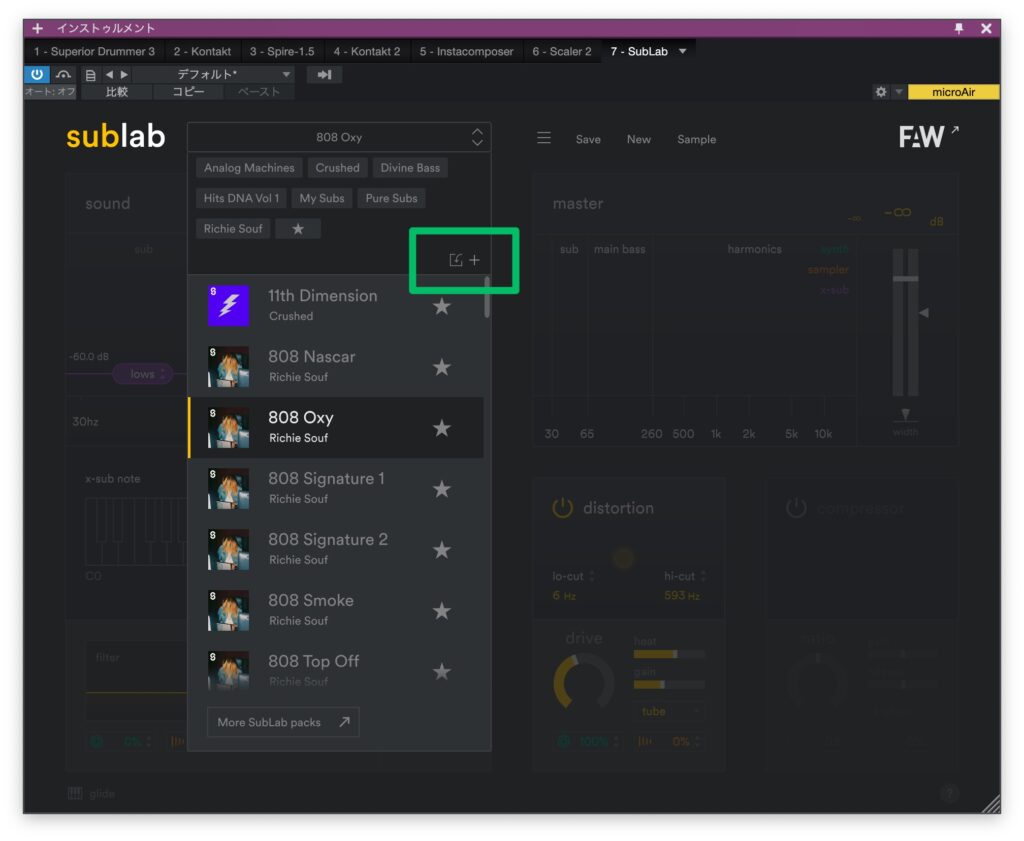This screenshot has height=841, width=1024.
Task: Click the More SubLab packs link
Action: [x=283, y=722]
